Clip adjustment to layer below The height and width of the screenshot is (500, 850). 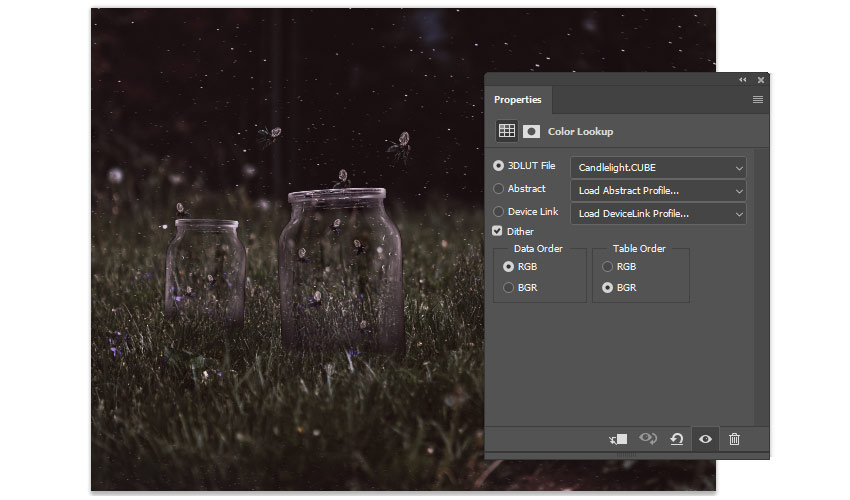pyautogui.click(x=618, y=439)
